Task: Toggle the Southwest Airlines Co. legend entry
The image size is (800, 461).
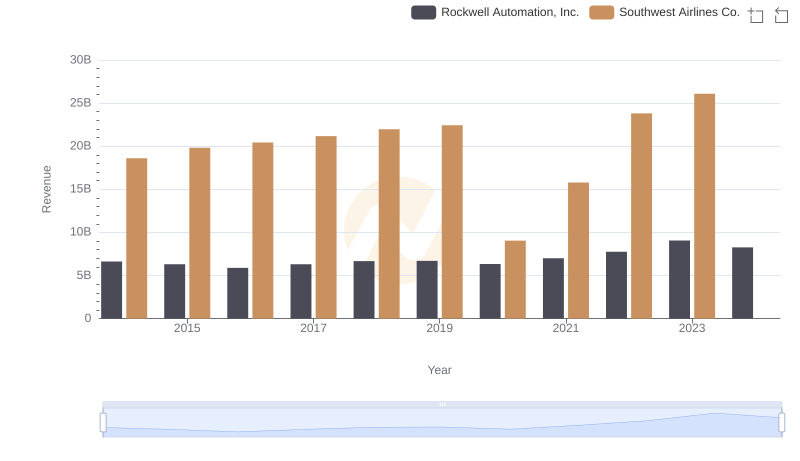Action: 664,12
